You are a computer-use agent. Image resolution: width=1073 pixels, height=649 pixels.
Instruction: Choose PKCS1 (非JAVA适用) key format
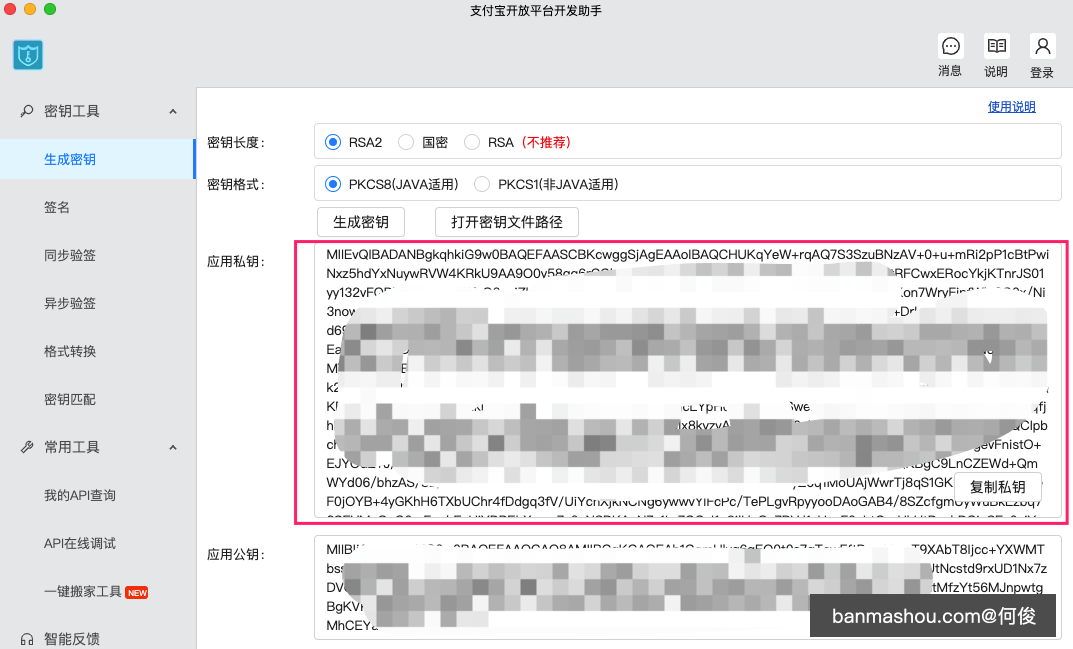[482, 184]
